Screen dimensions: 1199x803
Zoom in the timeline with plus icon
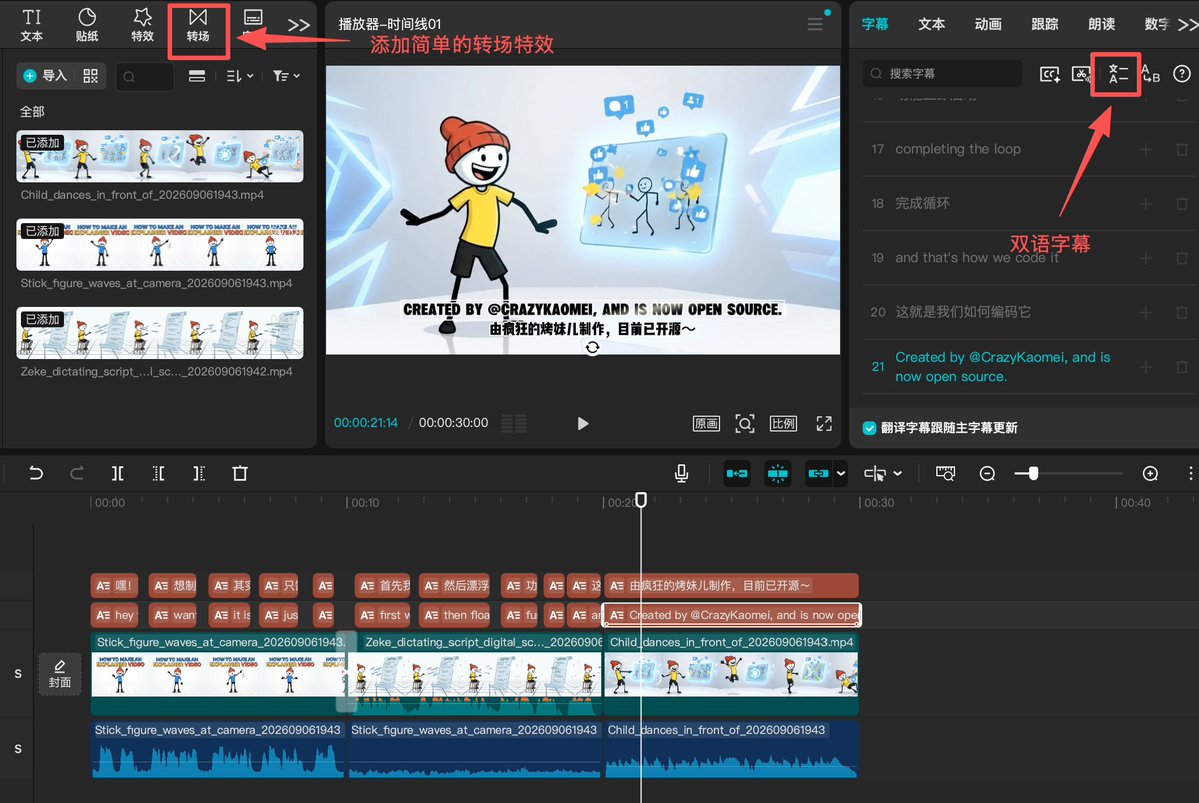(x=1150, y=474)
